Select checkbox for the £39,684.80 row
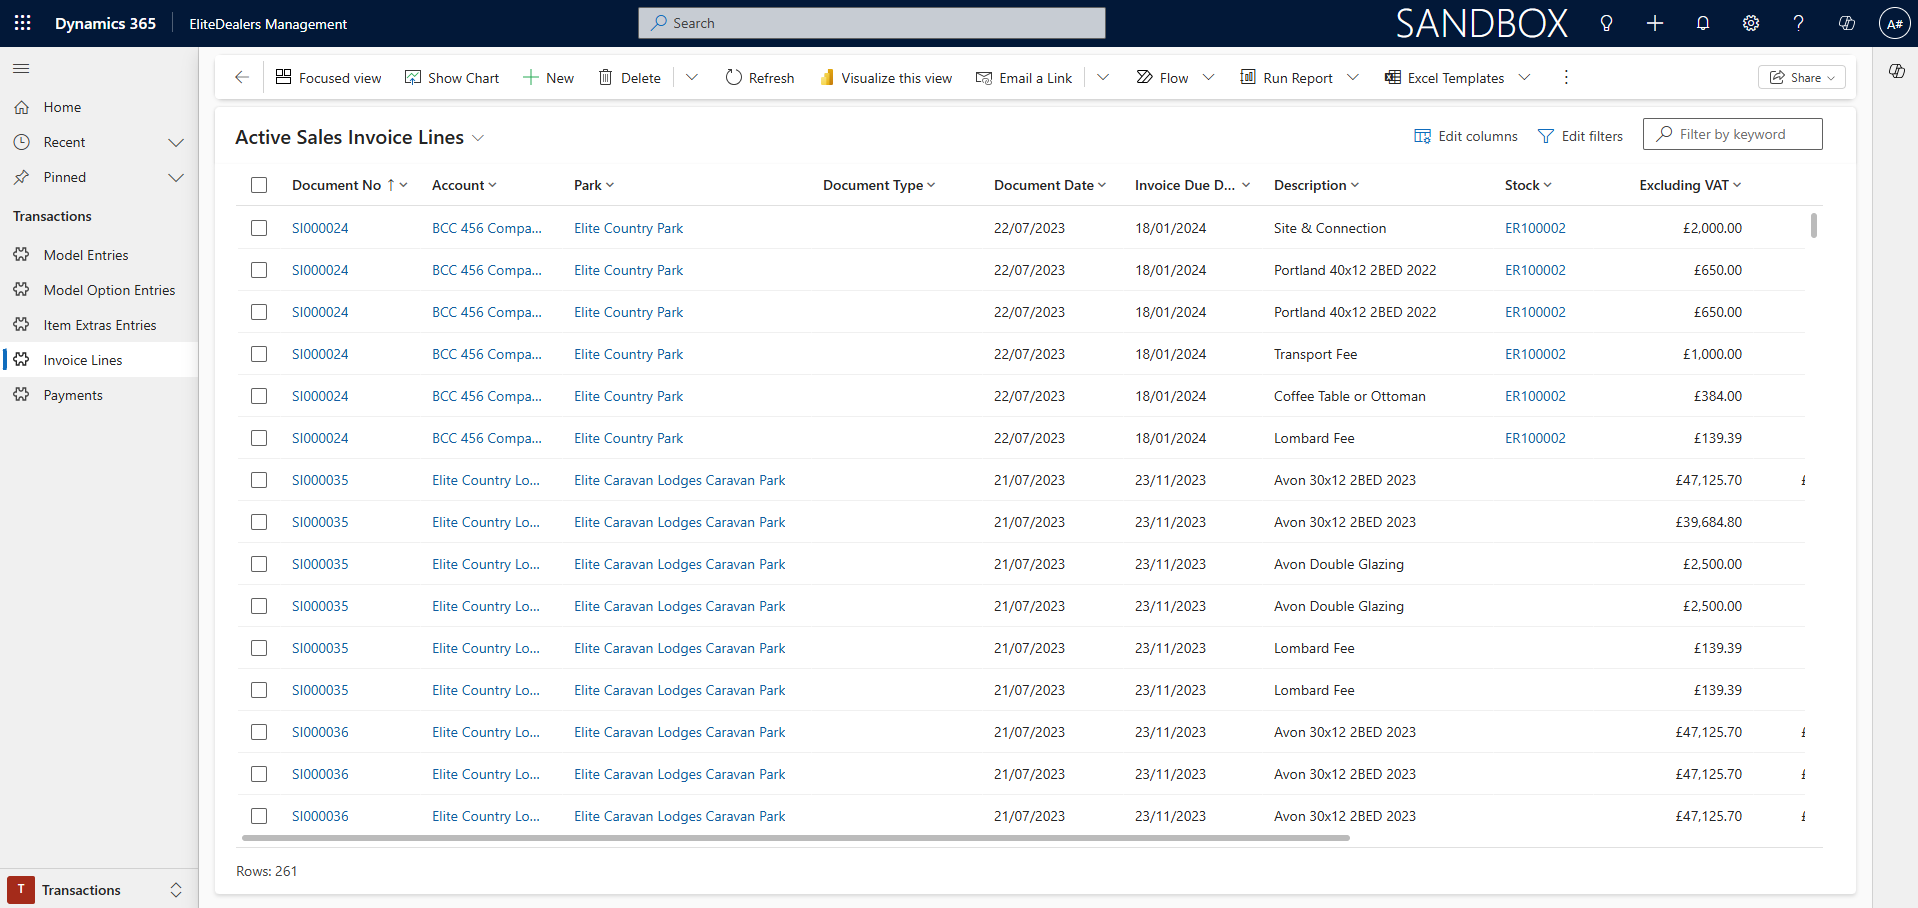This screenshot has width=1918, height=908. click(x=259, y=522)
